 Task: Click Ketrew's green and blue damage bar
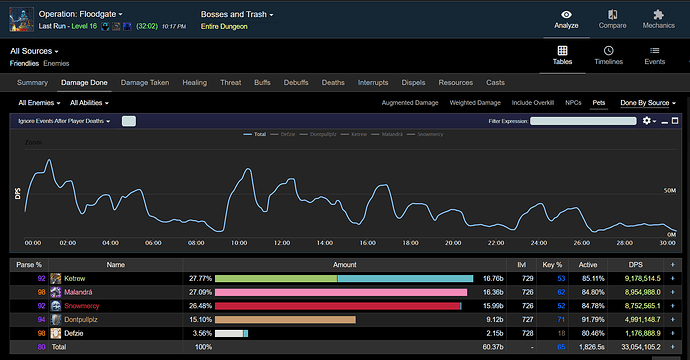344,279
